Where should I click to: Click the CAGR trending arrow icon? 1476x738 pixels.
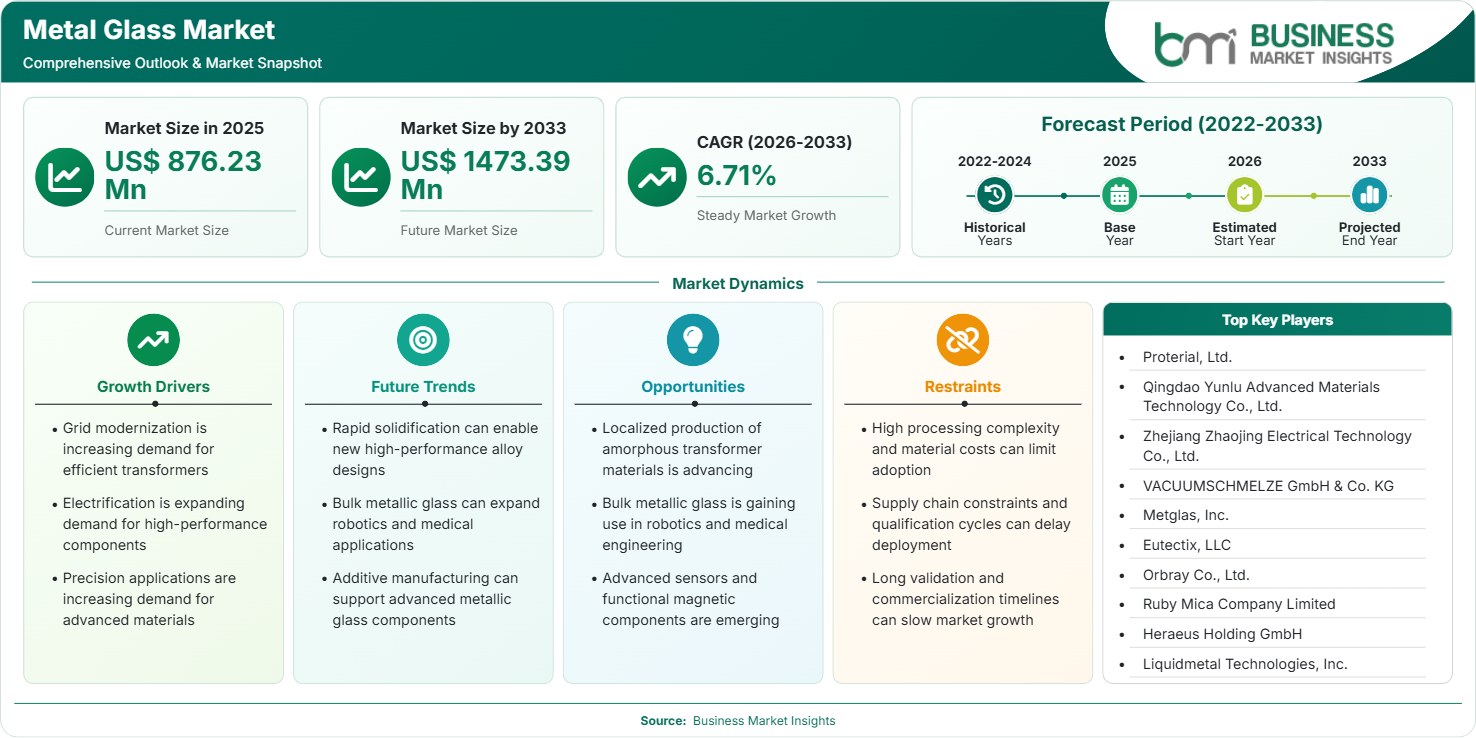(x=657, y=177)
